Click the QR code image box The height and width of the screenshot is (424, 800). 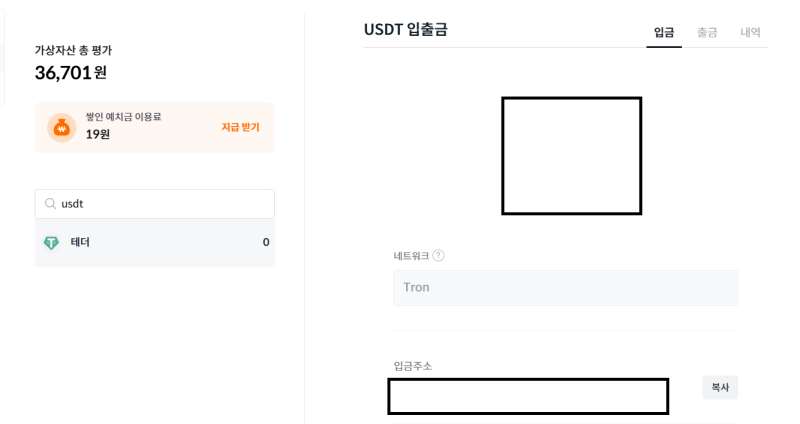click(x=571, y=156)
